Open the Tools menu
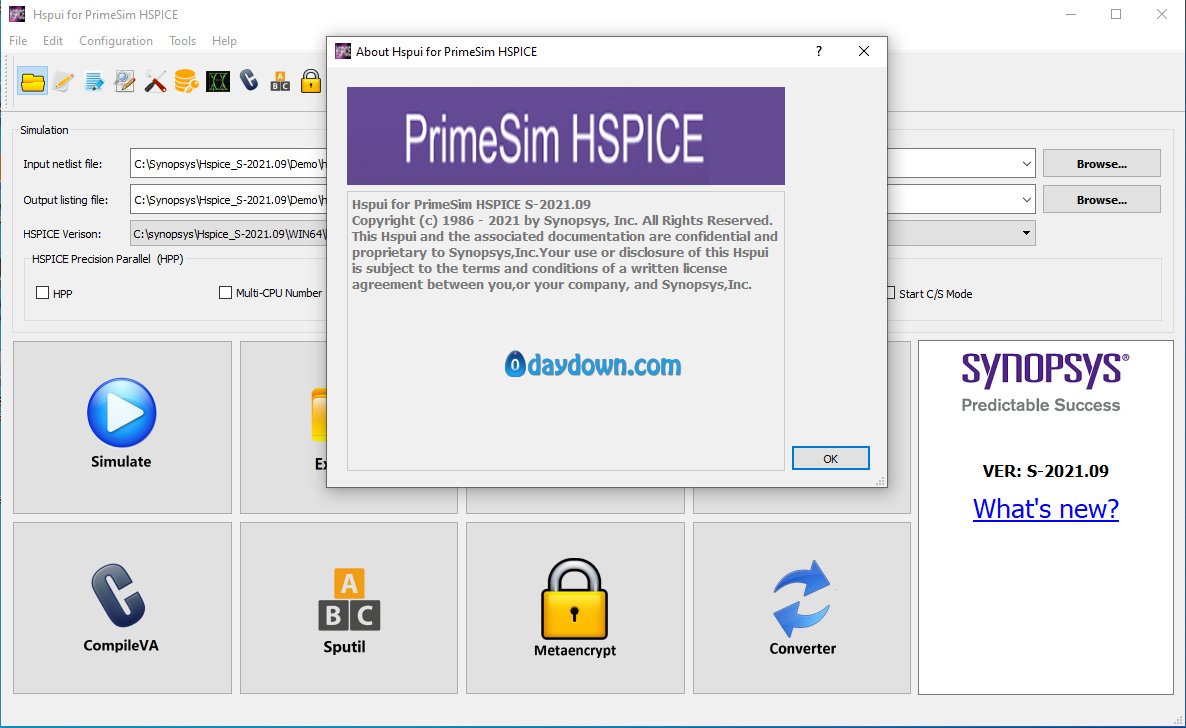The width and height of the screenshot is (1186, 728). click(x=182, y=41)
